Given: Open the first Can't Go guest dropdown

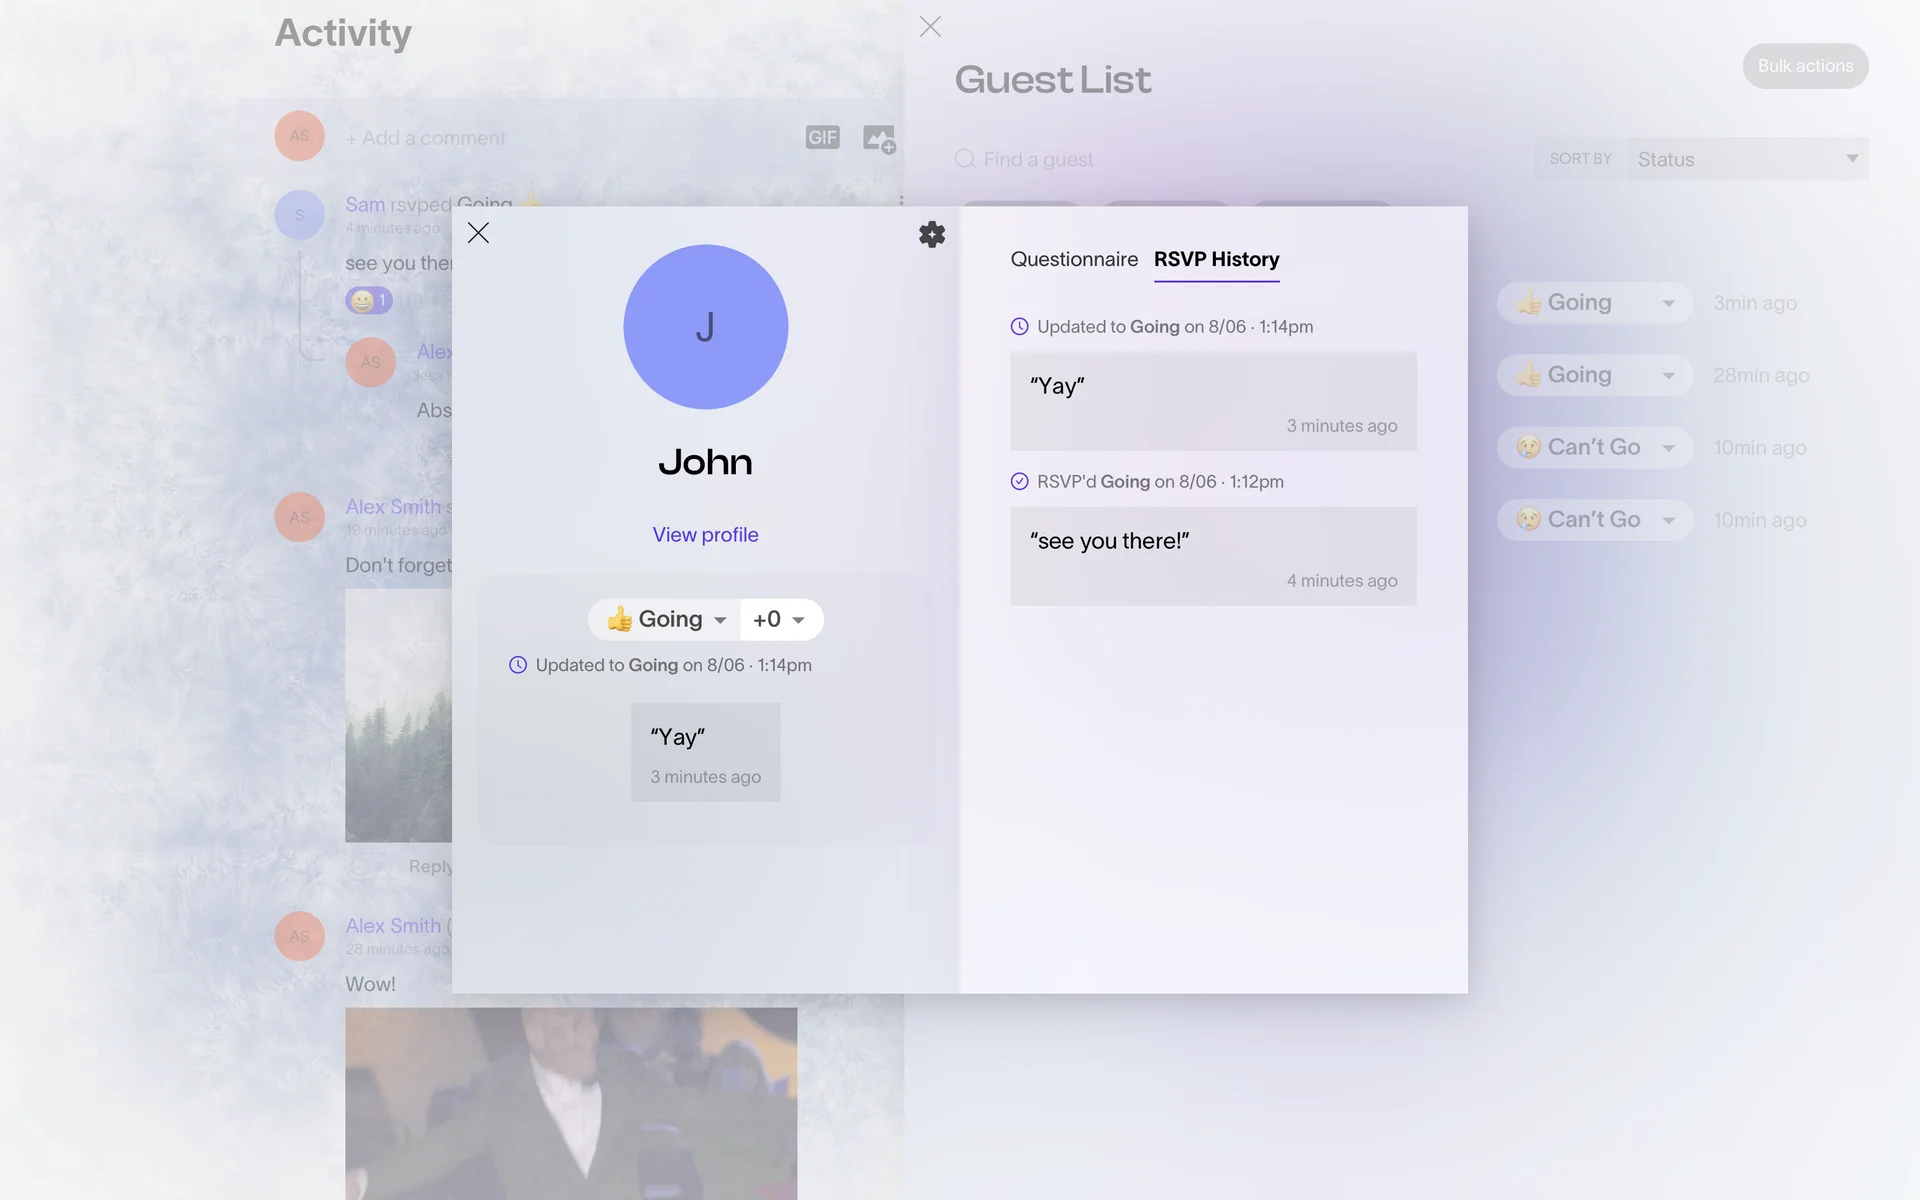Looking at the screenshot, I should click(1594, 447).
